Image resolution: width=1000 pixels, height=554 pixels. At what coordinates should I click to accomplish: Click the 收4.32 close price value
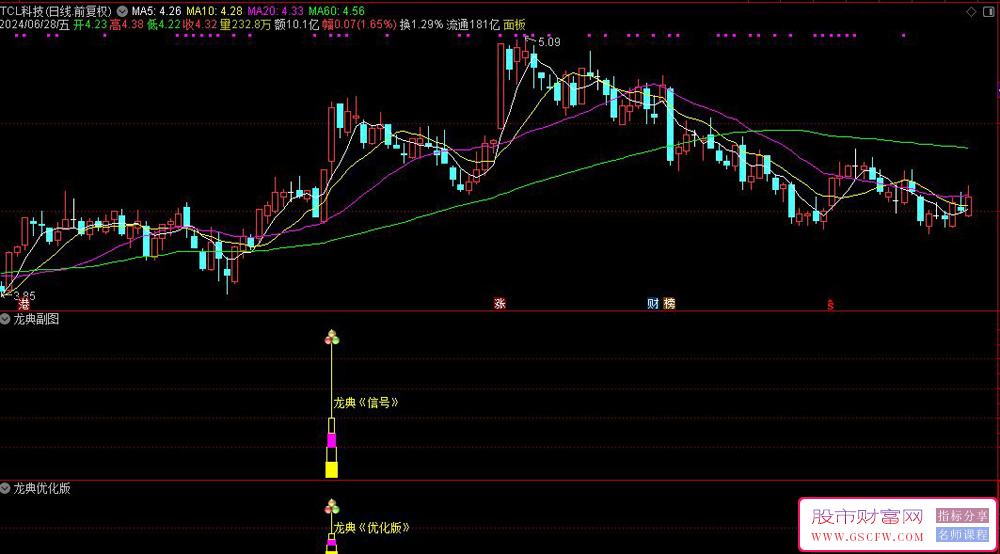point(200,25)
